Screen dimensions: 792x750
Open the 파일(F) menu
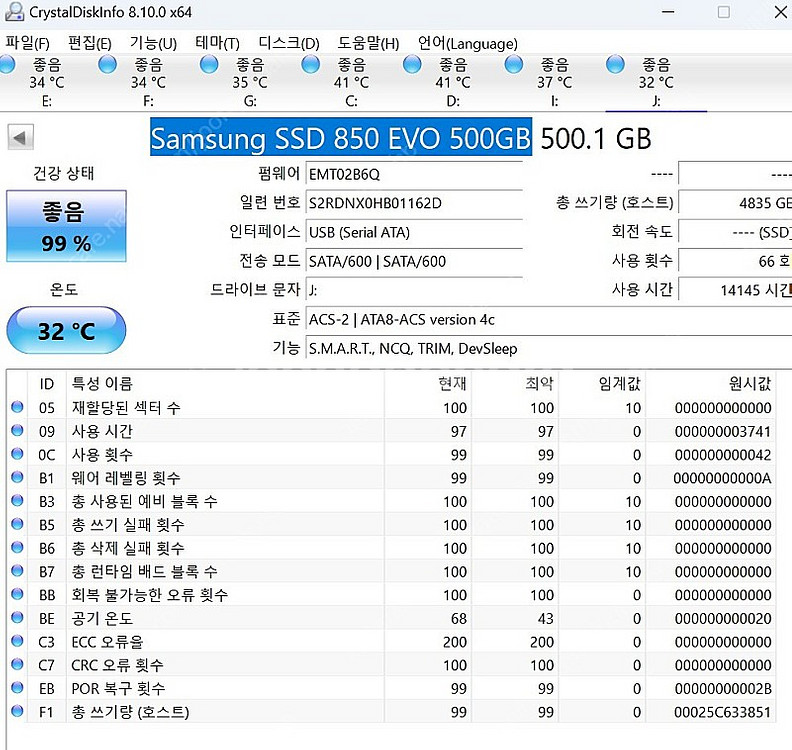tap(27, 43)
